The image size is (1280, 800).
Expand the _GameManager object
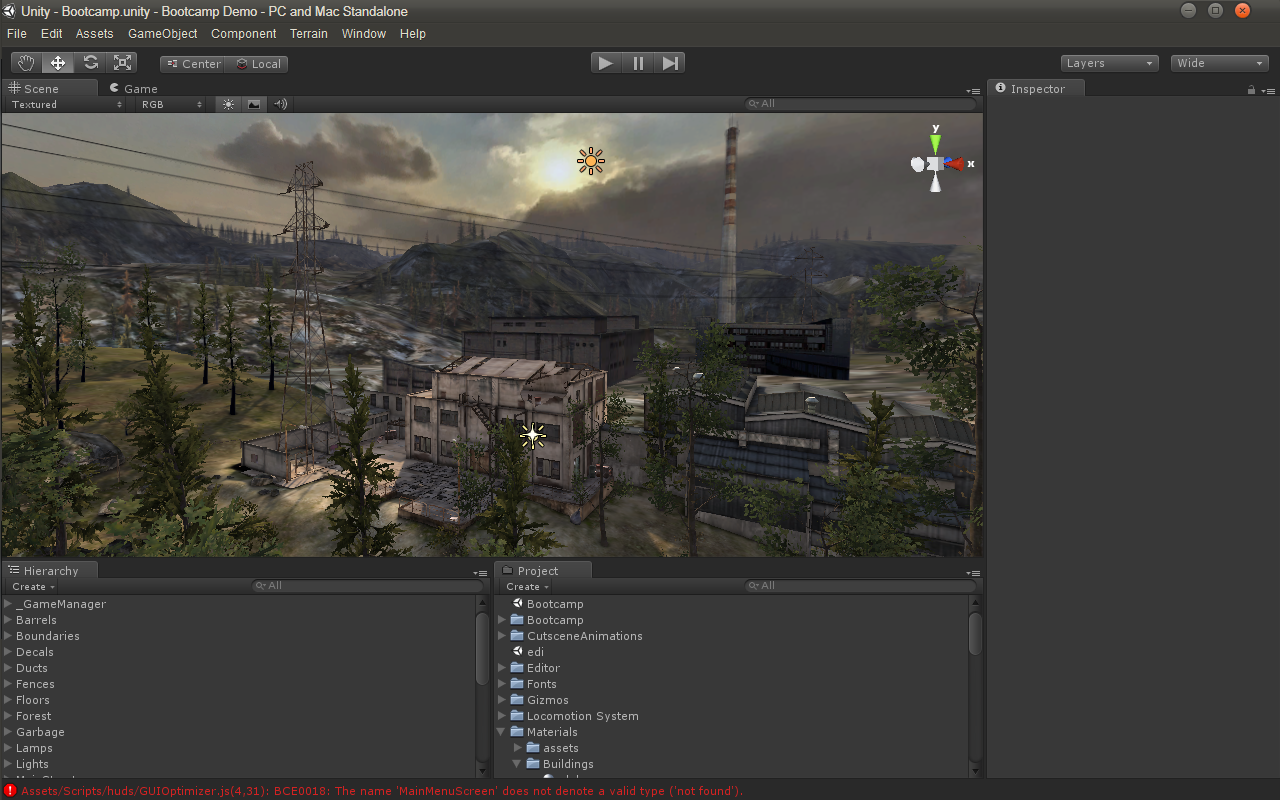click(x=8, y=604)
